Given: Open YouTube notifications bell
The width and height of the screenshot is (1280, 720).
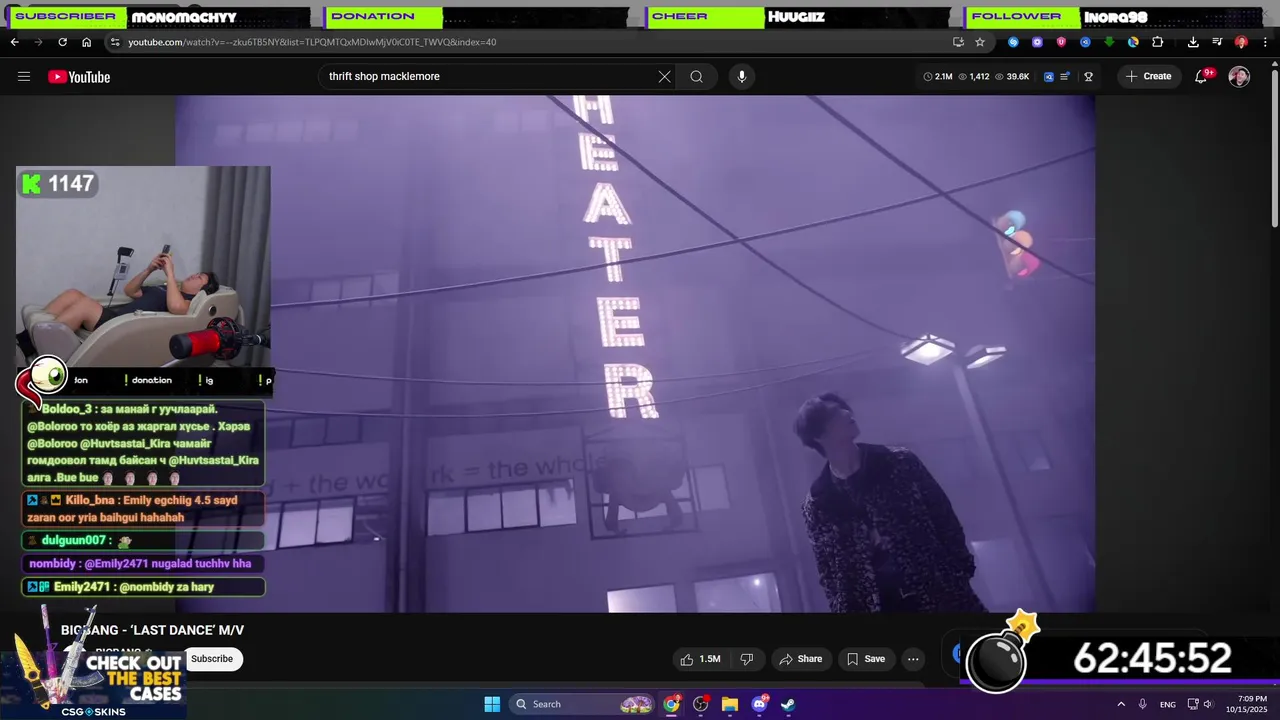Looking at the screenshot, I should coord(1201,77).
